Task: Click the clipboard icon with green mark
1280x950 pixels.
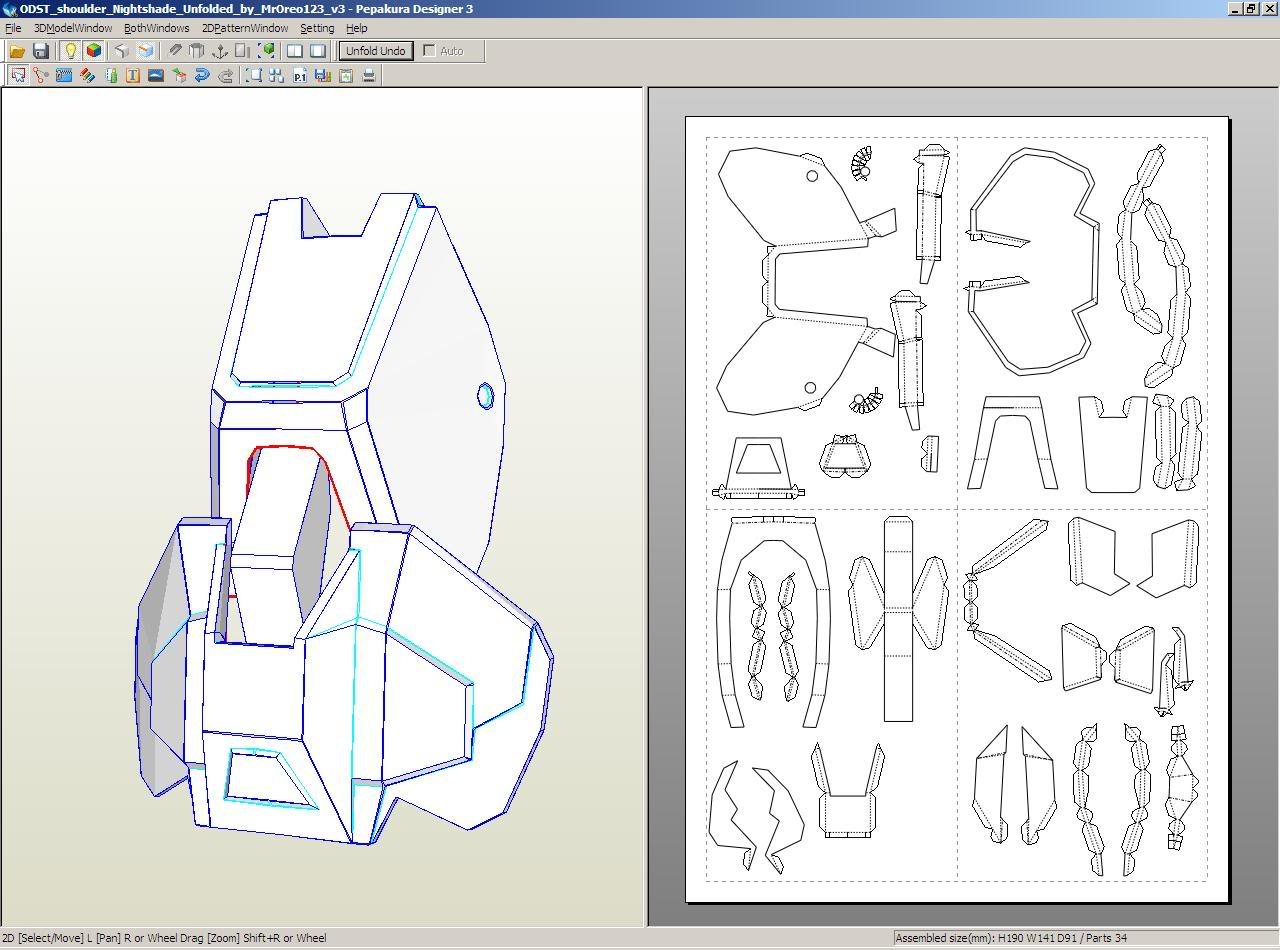Action: (346, 75)
